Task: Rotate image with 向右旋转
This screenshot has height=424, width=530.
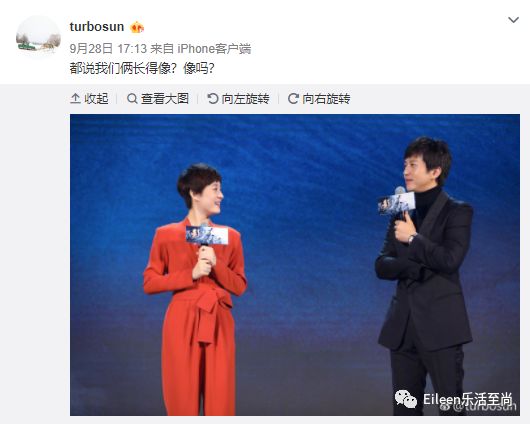Action: click(326, 99)
